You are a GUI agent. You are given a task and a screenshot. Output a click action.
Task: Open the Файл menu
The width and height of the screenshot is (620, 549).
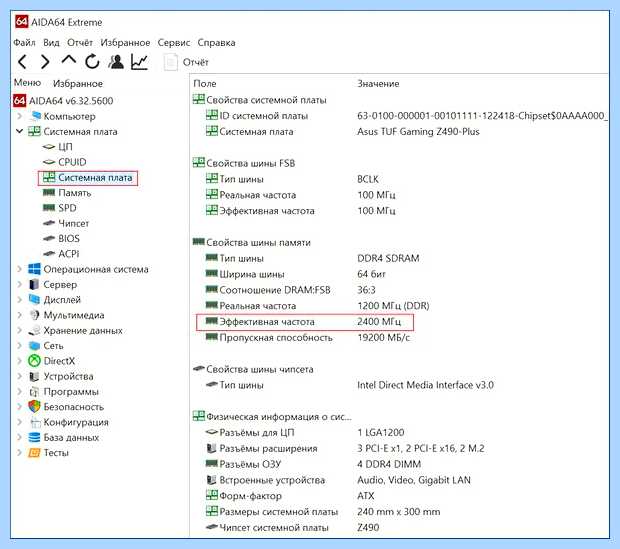coord(24,43)
